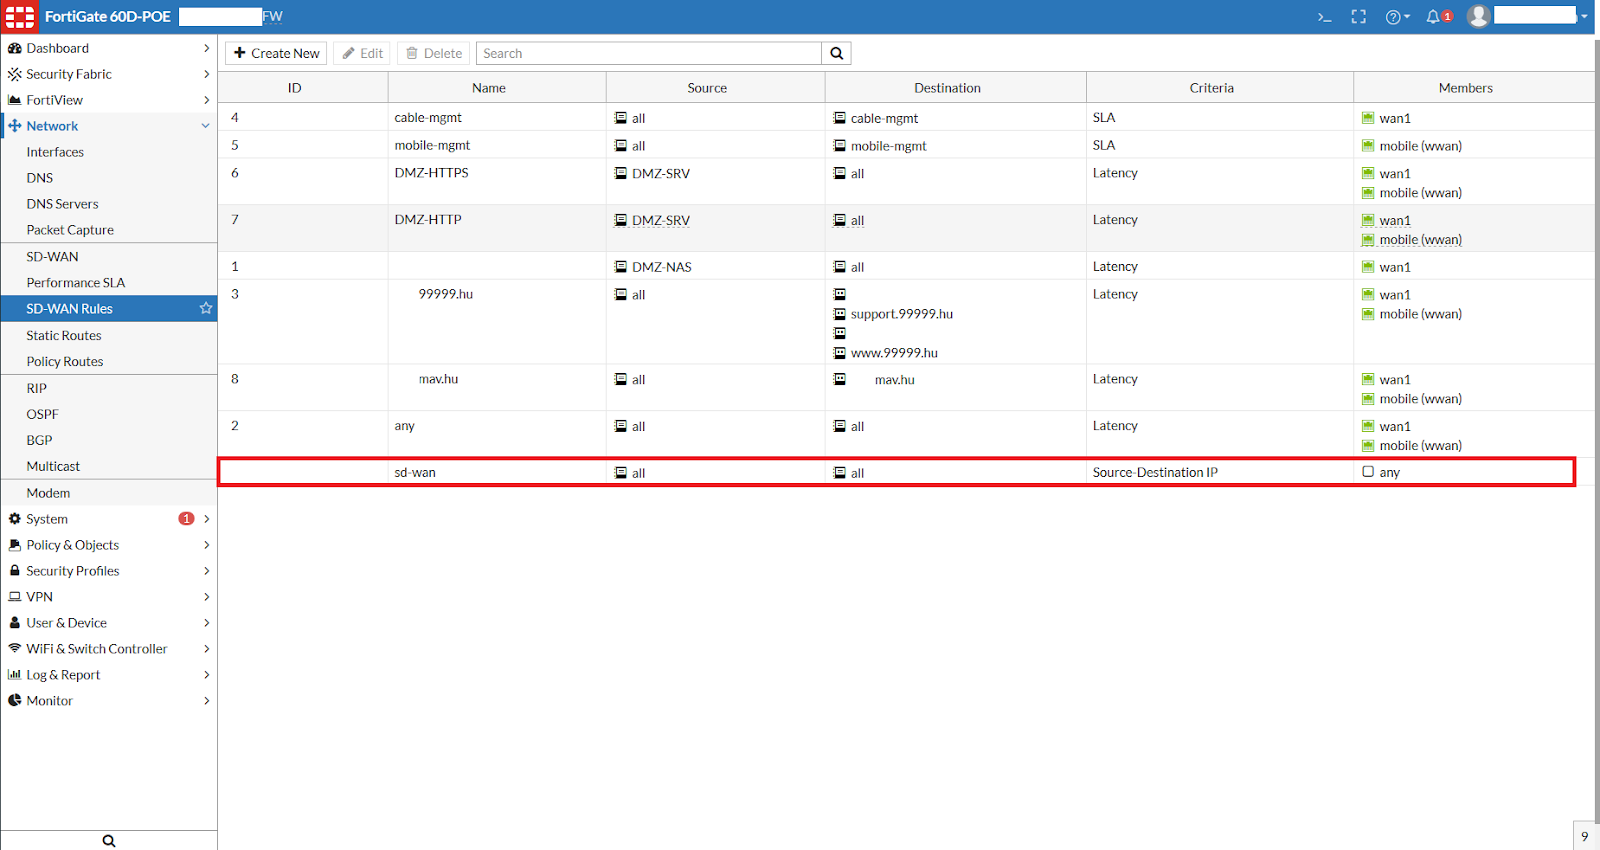
Task: Click the Edit button
Action: [362, 54]
